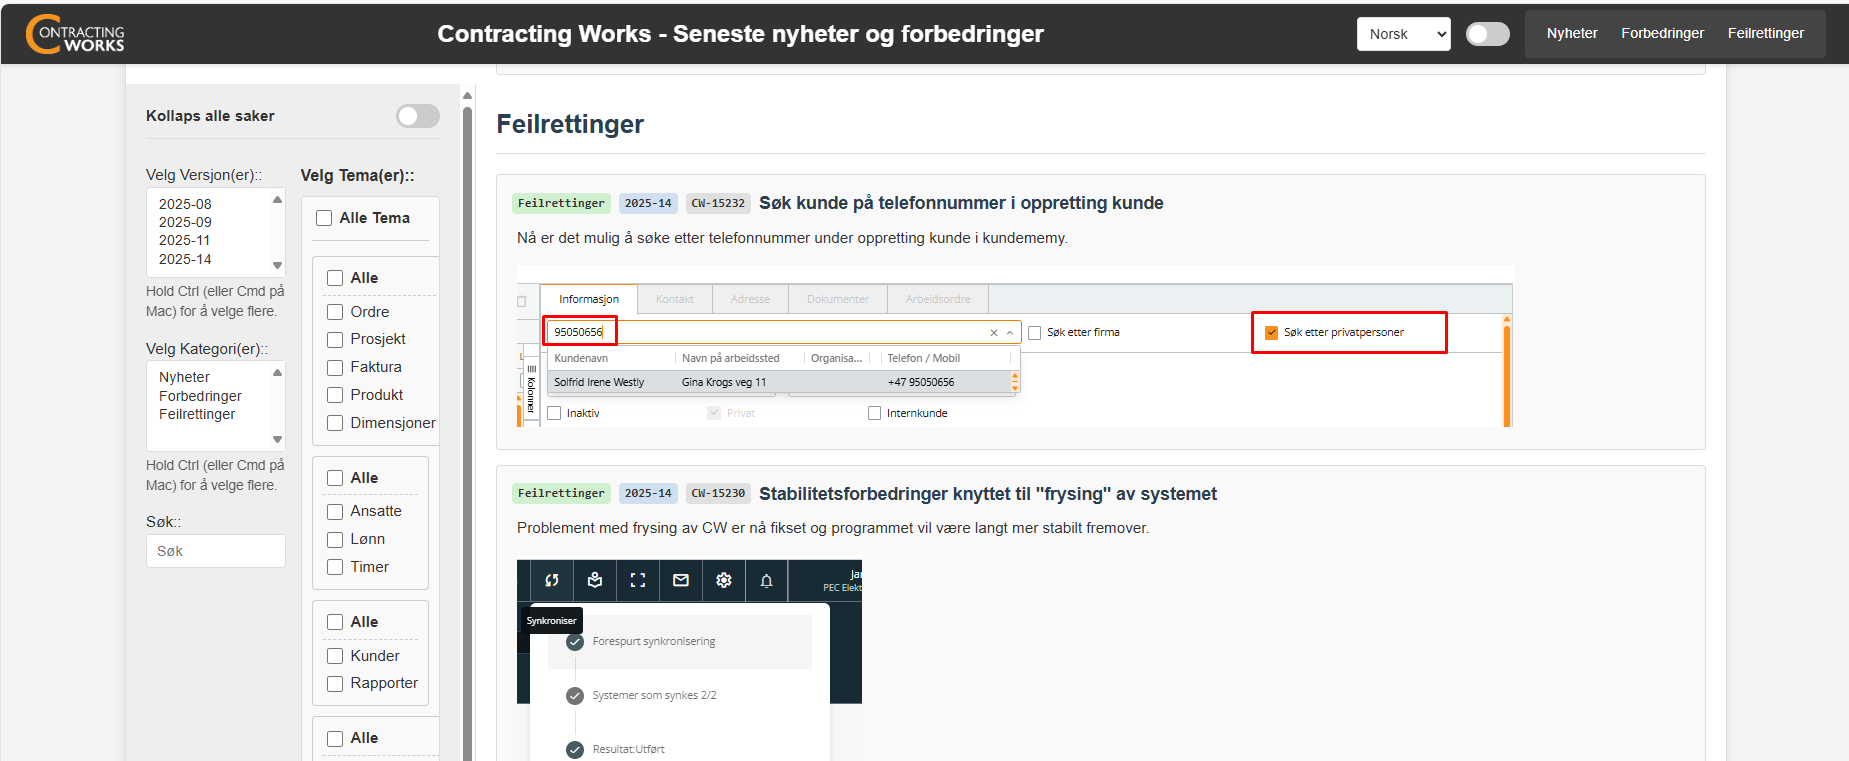This screenshot has height=761, width=1849.
Task: Check the Ansatte checkbox
Action: point(335,512)
